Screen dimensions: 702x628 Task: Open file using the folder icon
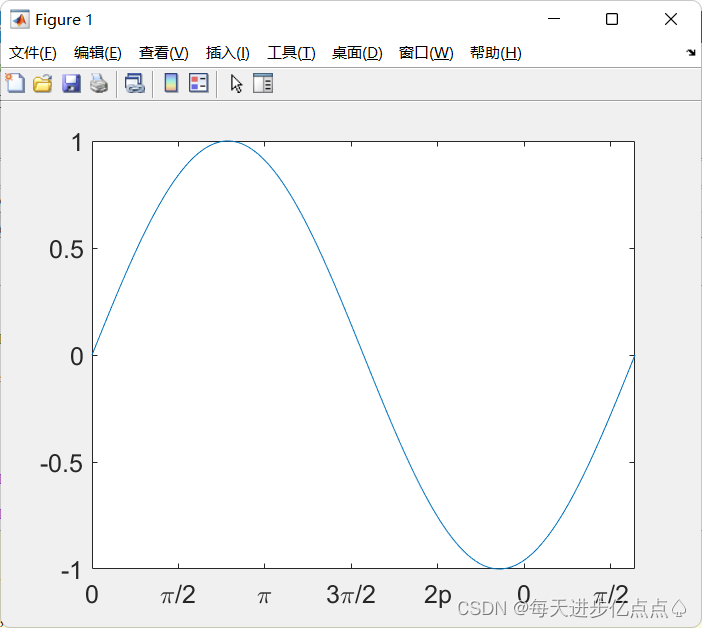(x=43, y=84)
